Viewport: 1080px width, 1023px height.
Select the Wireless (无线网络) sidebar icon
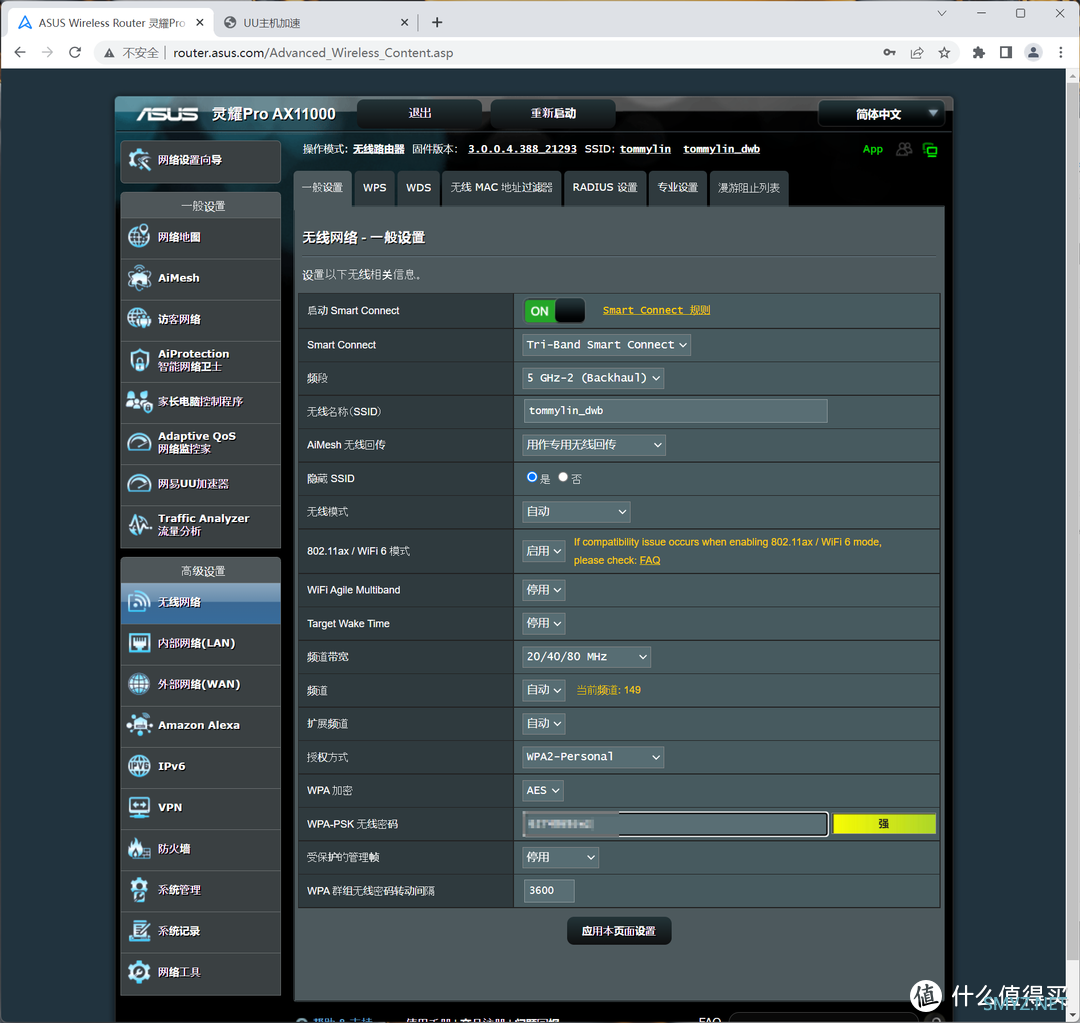click(139, 602)
